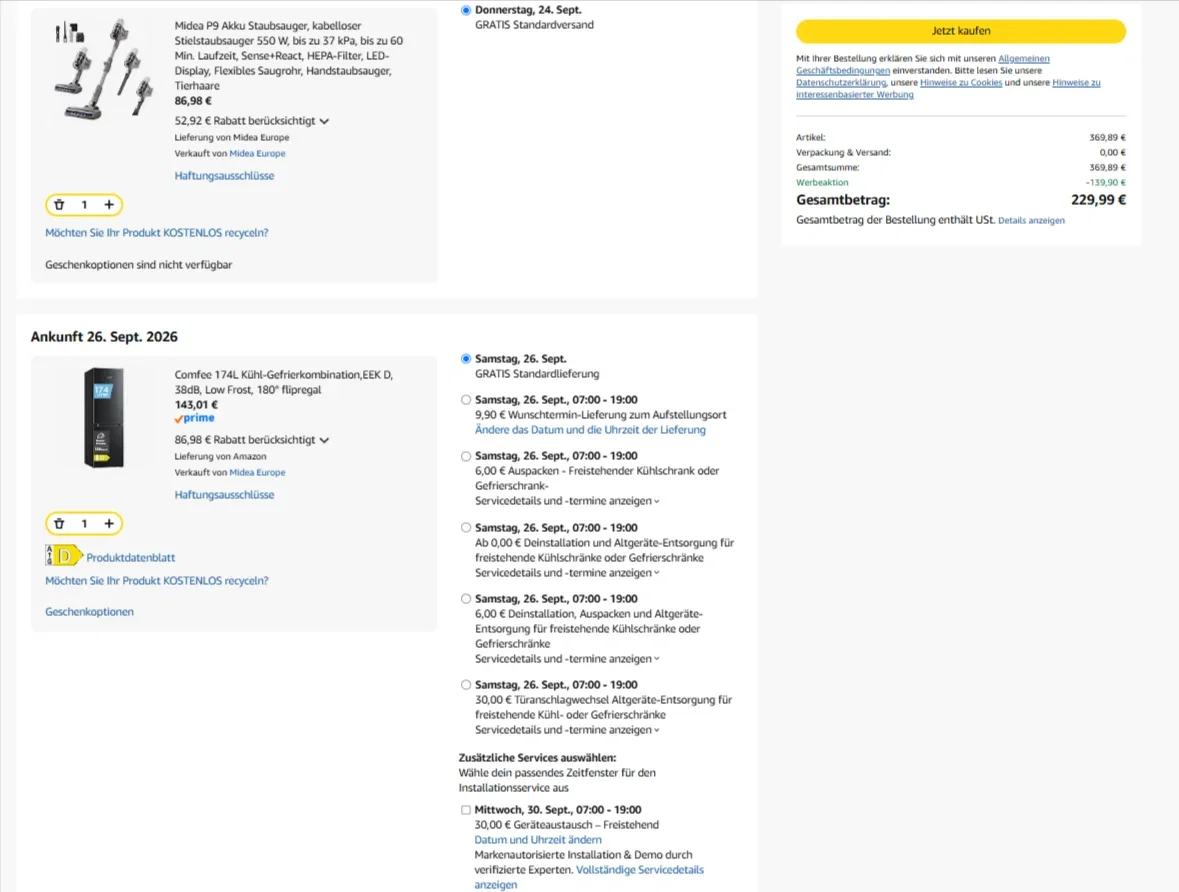Click the Jetzt kaufen button
The height and width of the screenshot is (892, 1179).
pos(961,31)
